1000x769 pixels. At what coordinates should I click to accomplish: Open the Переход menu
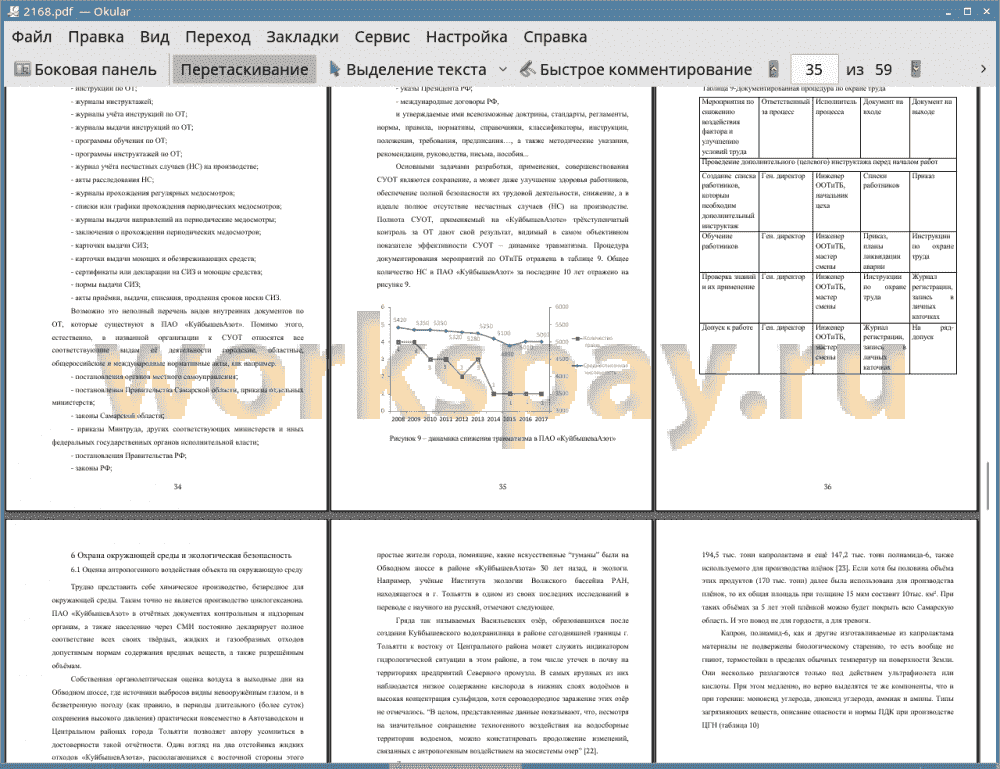click(x=217, y=37)
